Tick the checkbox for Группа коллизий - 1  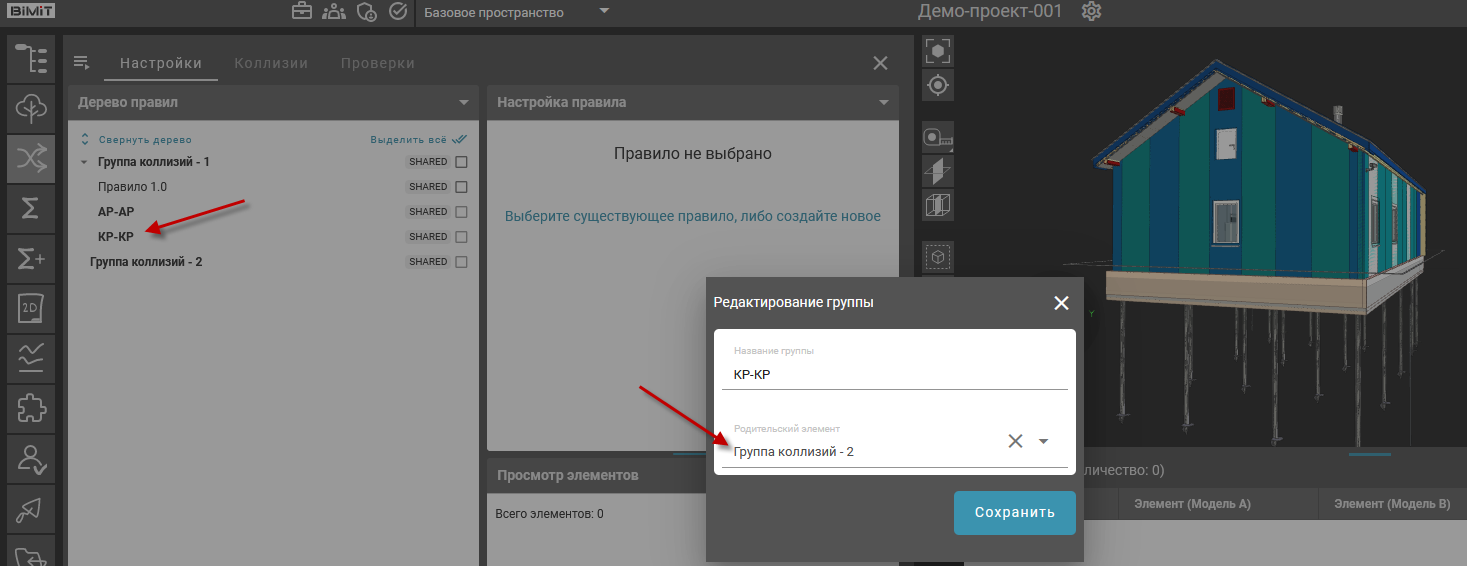pos(461,162)
